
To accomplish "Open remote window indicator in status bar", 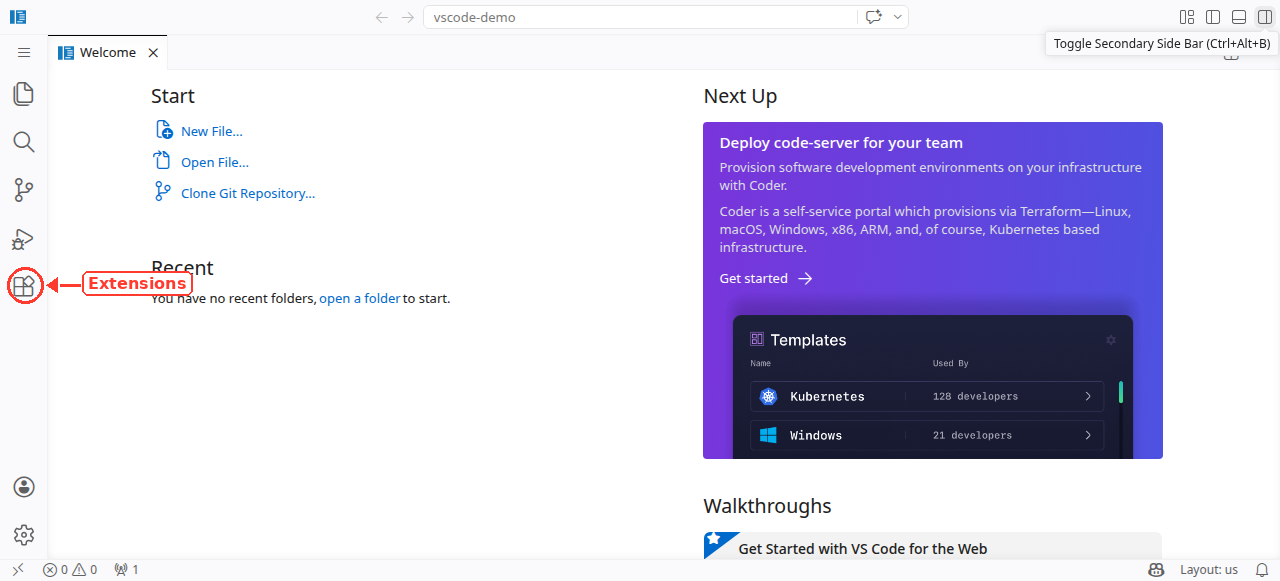I will coord(18,570).
